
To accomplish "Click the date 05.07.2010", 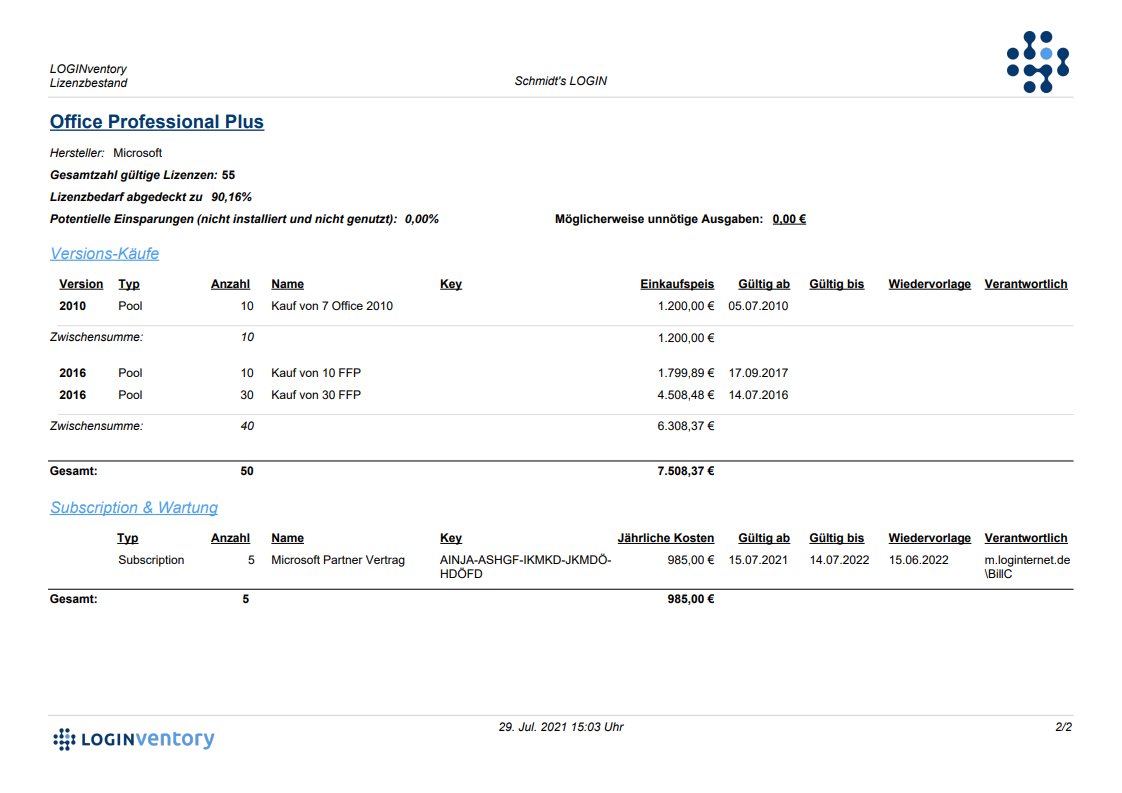I will click(x=758, y=306).
